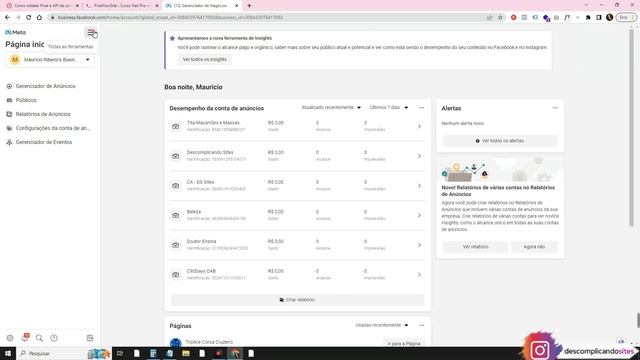
Task: Switch to PixelYourSite browser tab
Action: click(x=121, y=6)
